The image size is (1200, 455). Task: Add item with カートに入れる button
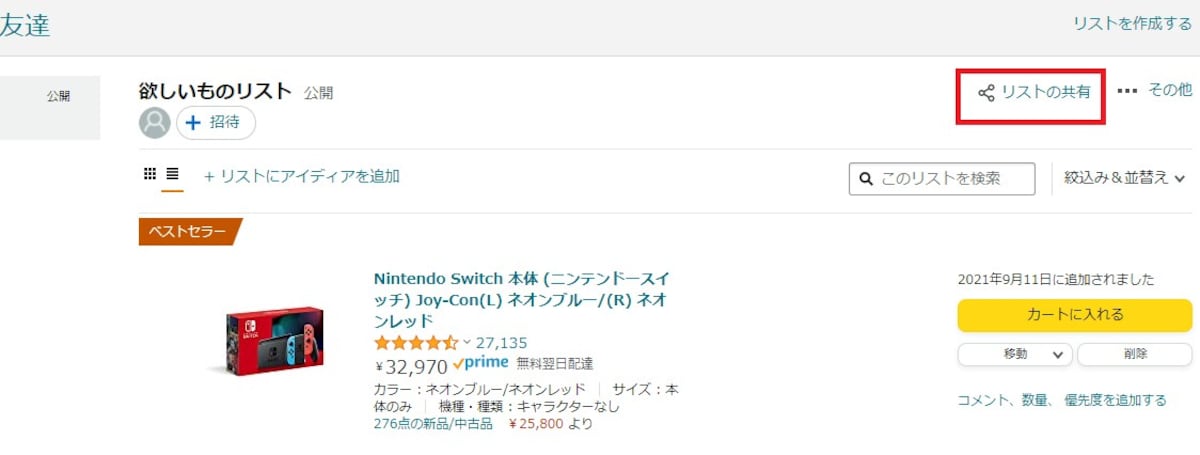[x=1075, y=315]
